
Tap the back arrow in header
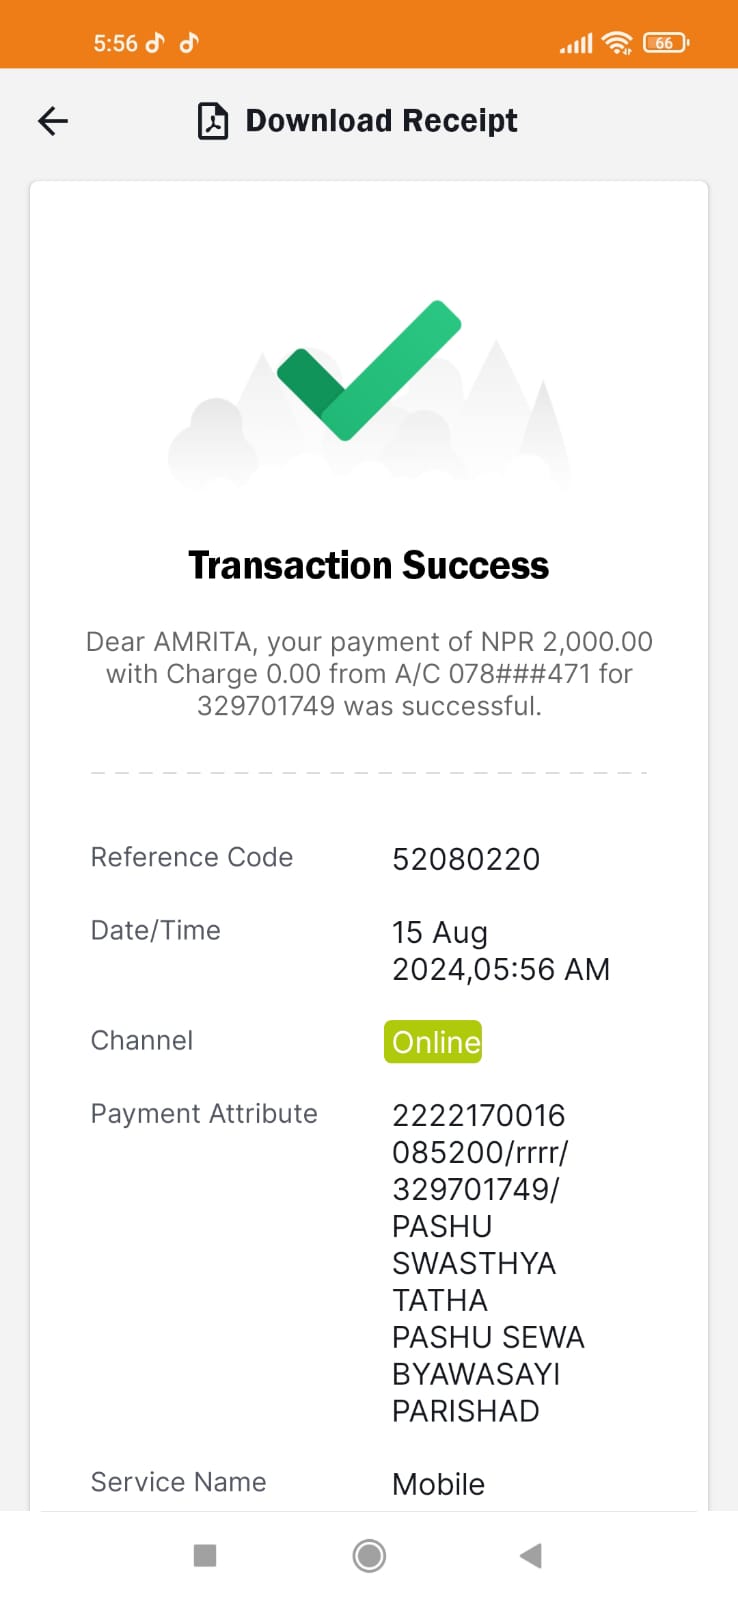coord(52,121)
